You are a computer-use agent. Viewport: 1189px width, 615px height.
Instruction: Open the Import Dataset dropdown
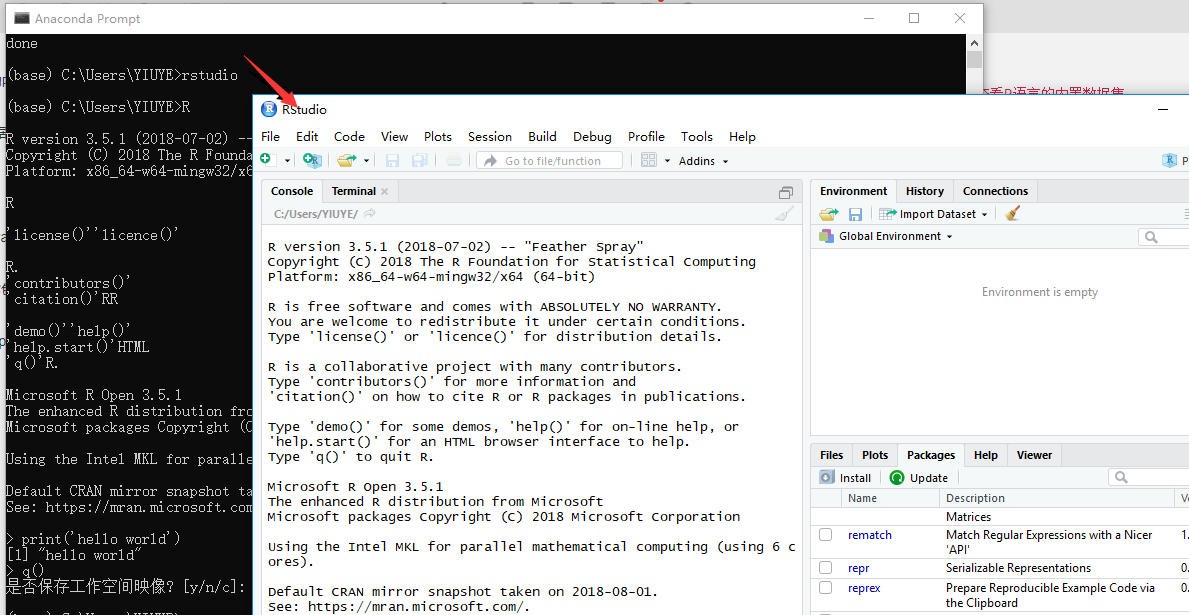(933, 215)
